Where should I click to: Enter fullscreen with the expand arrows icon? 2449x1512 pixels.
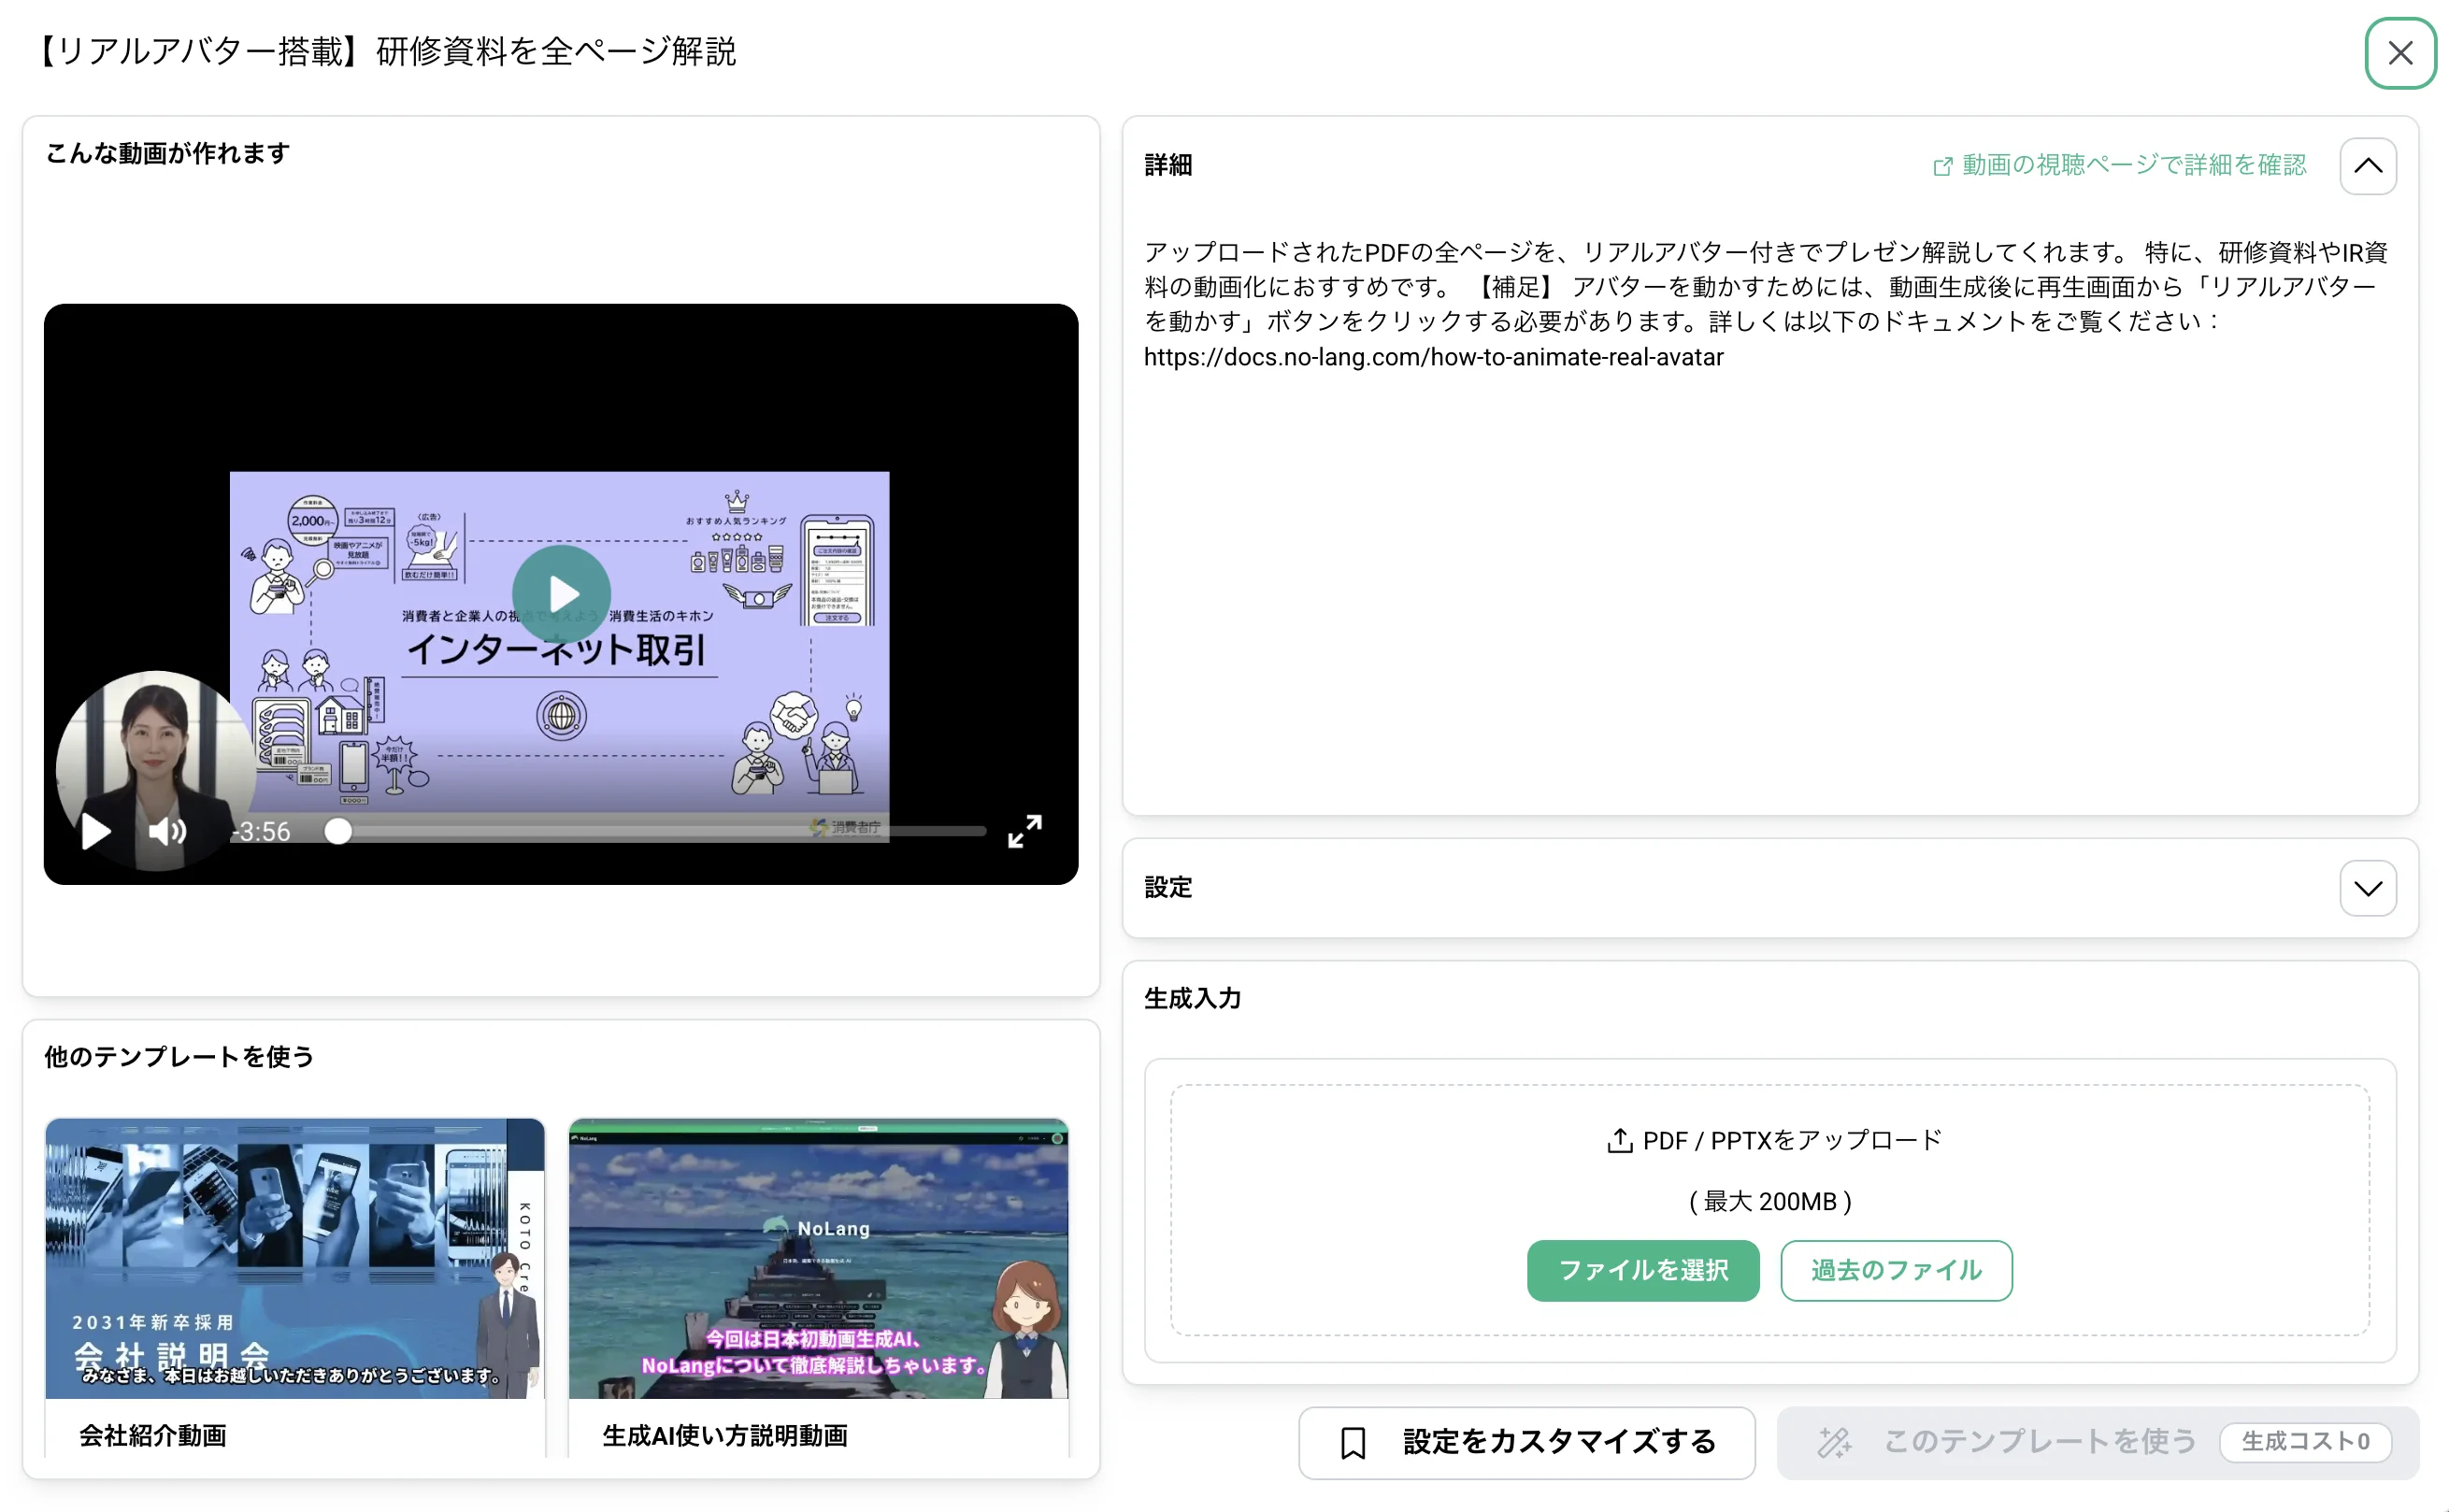click(x=1024, y=831)
